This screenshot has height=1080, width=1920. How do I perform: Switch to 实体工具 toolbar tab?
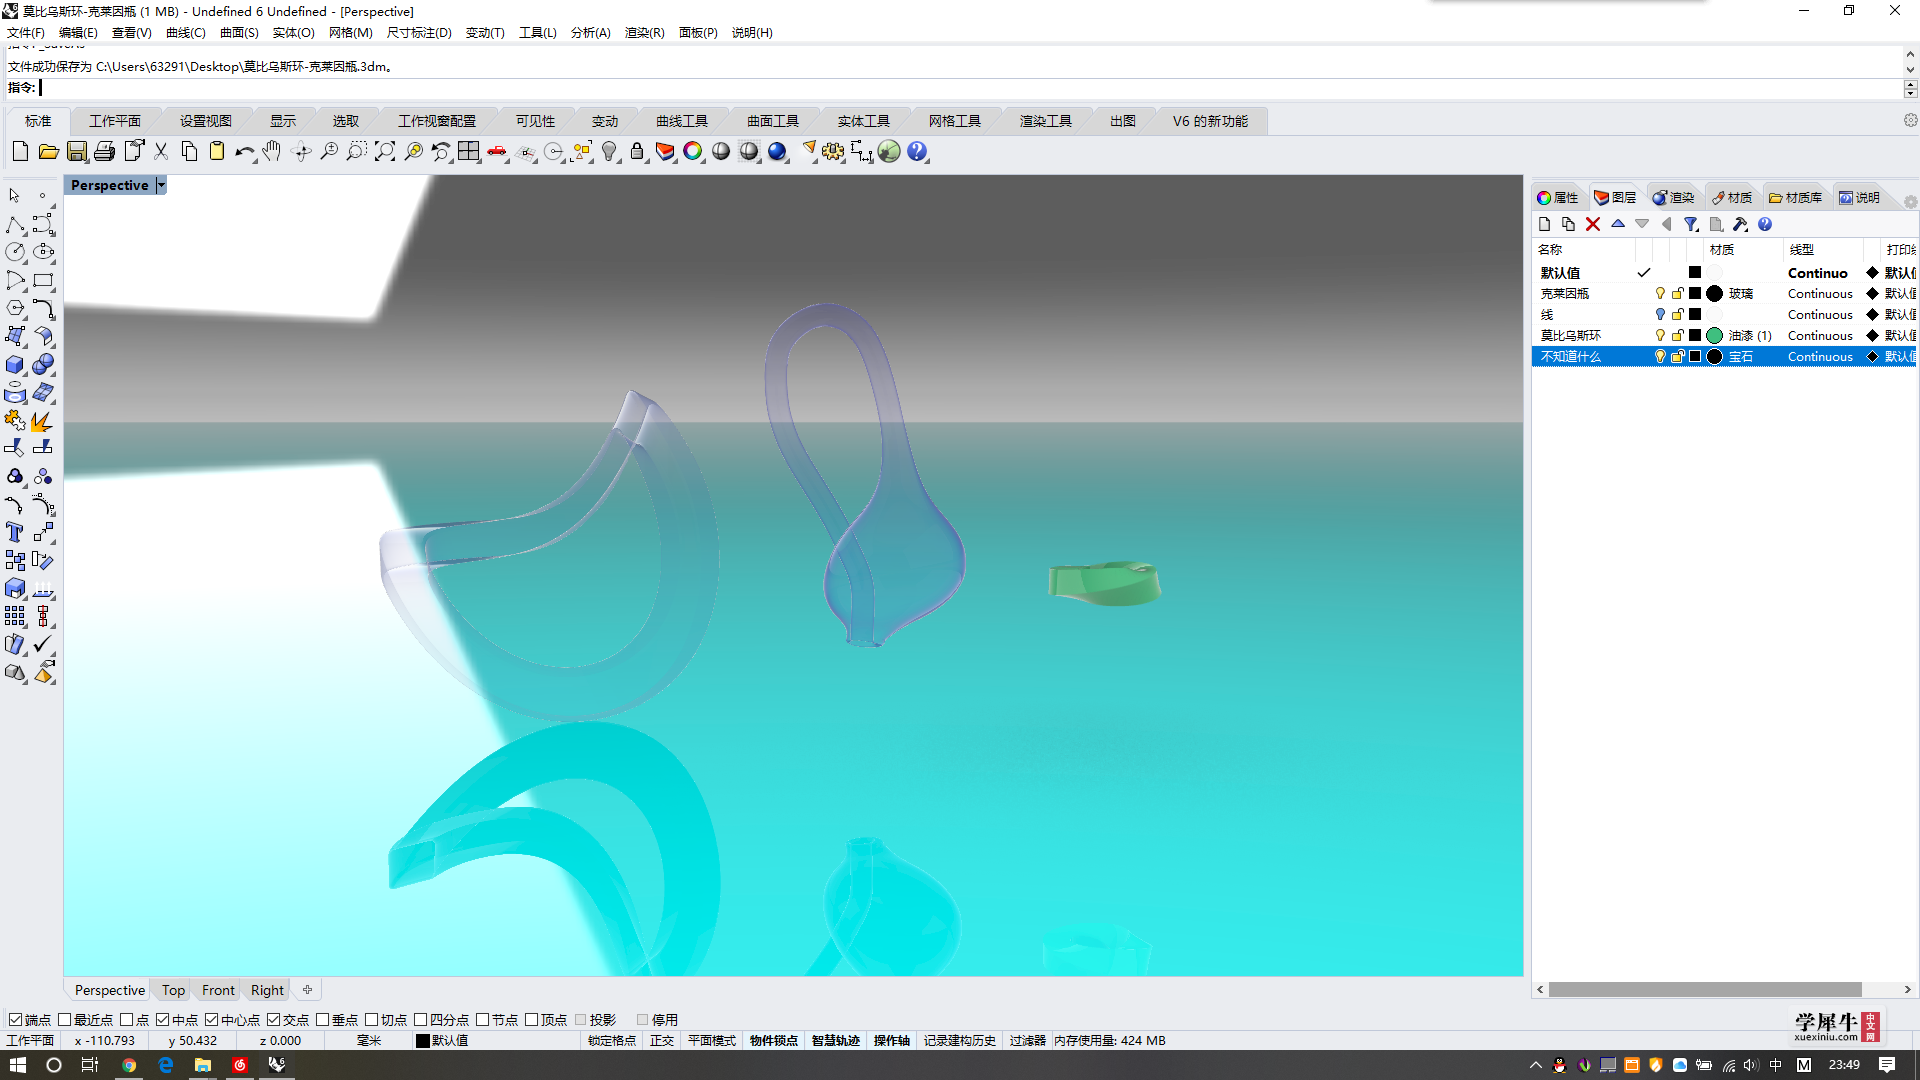[863, 121]
